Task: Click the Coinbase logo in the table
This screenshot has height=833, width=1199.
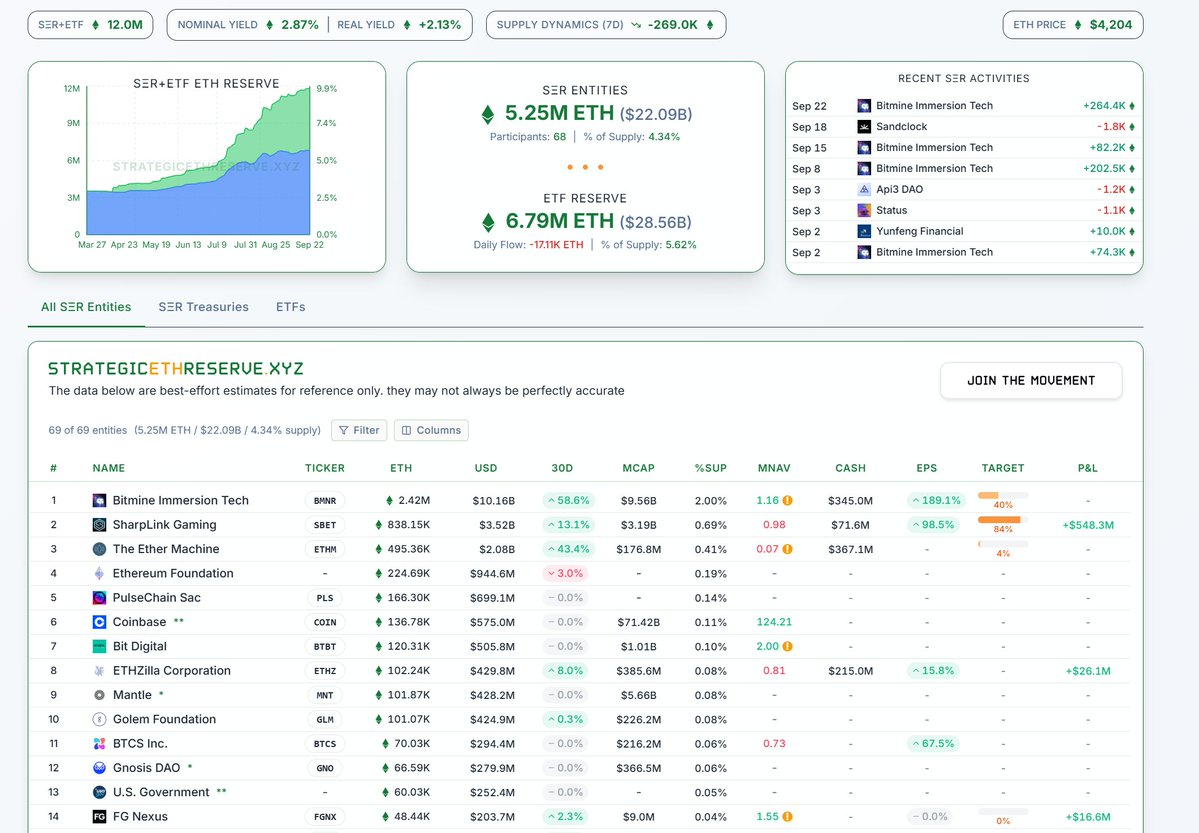Action: coord(99,623)
